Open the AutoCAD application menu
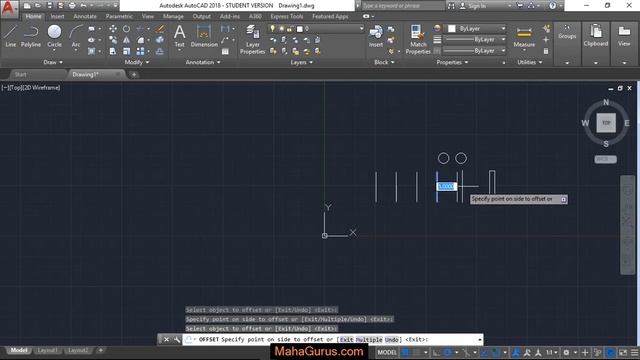Screen dimensions: 640x360 (9, 9)
